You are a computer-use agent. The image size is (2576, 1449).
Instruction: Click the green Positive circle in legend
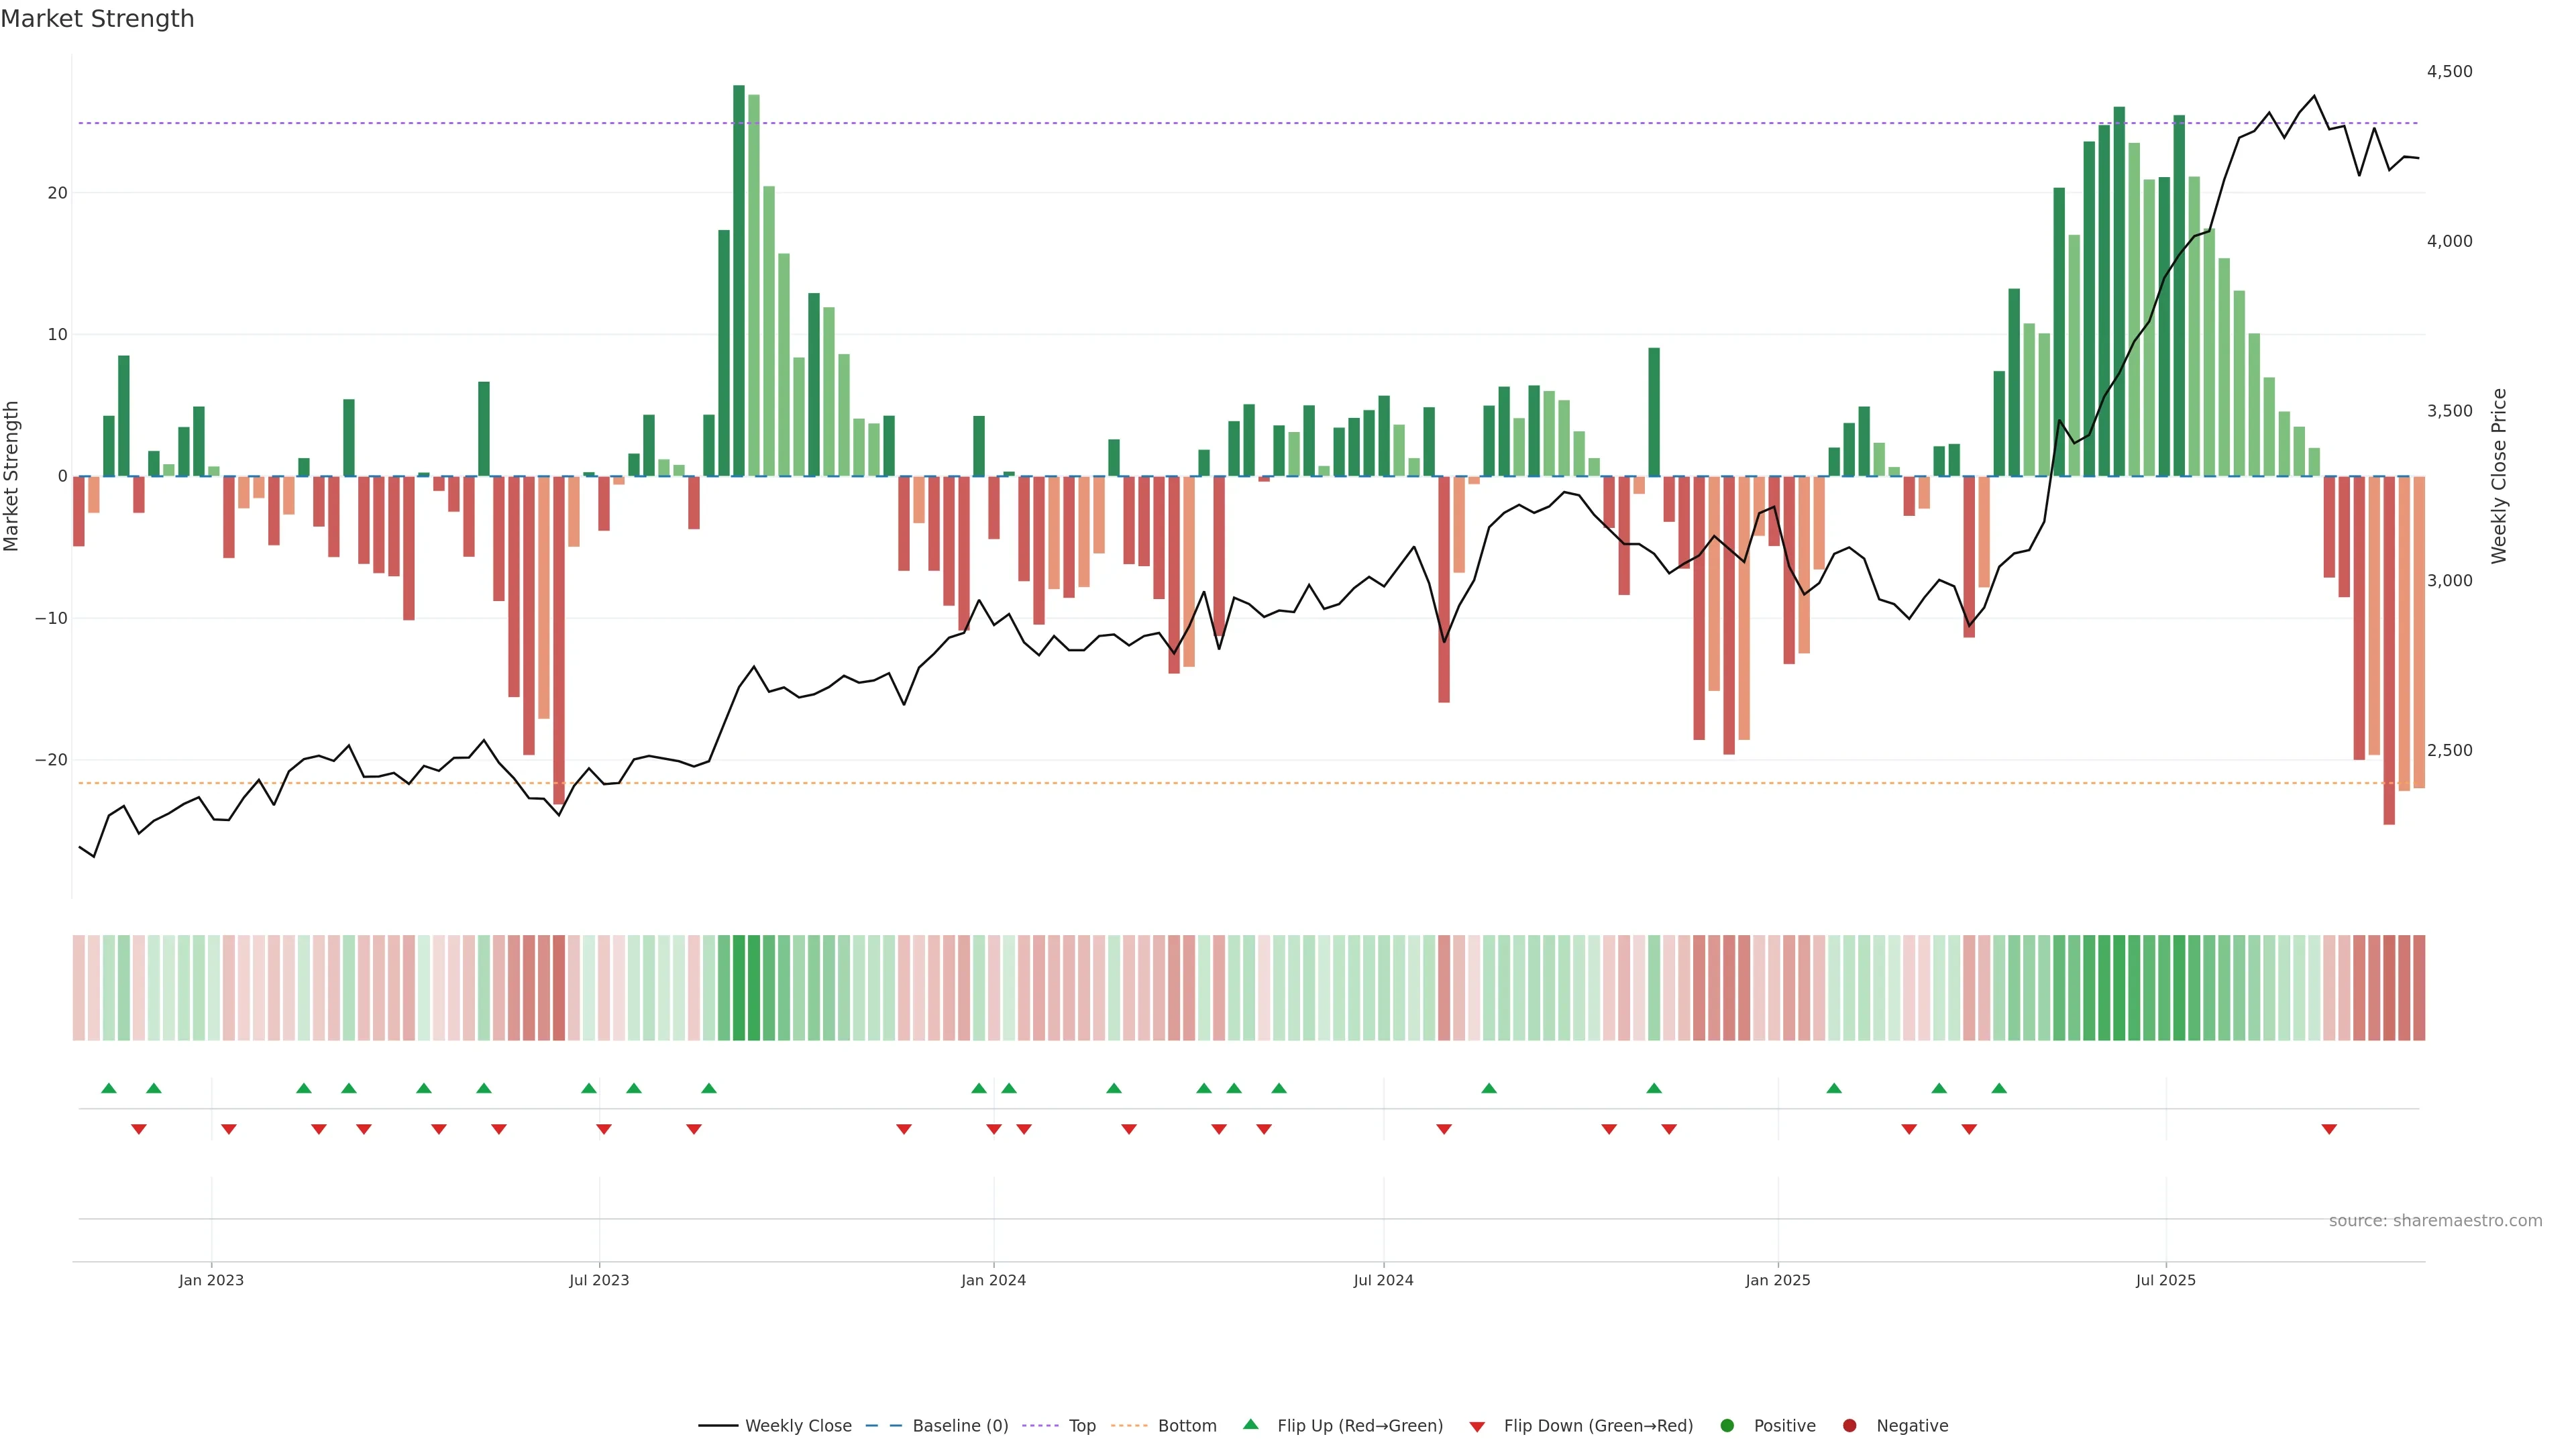(x=1727, y=1425)
